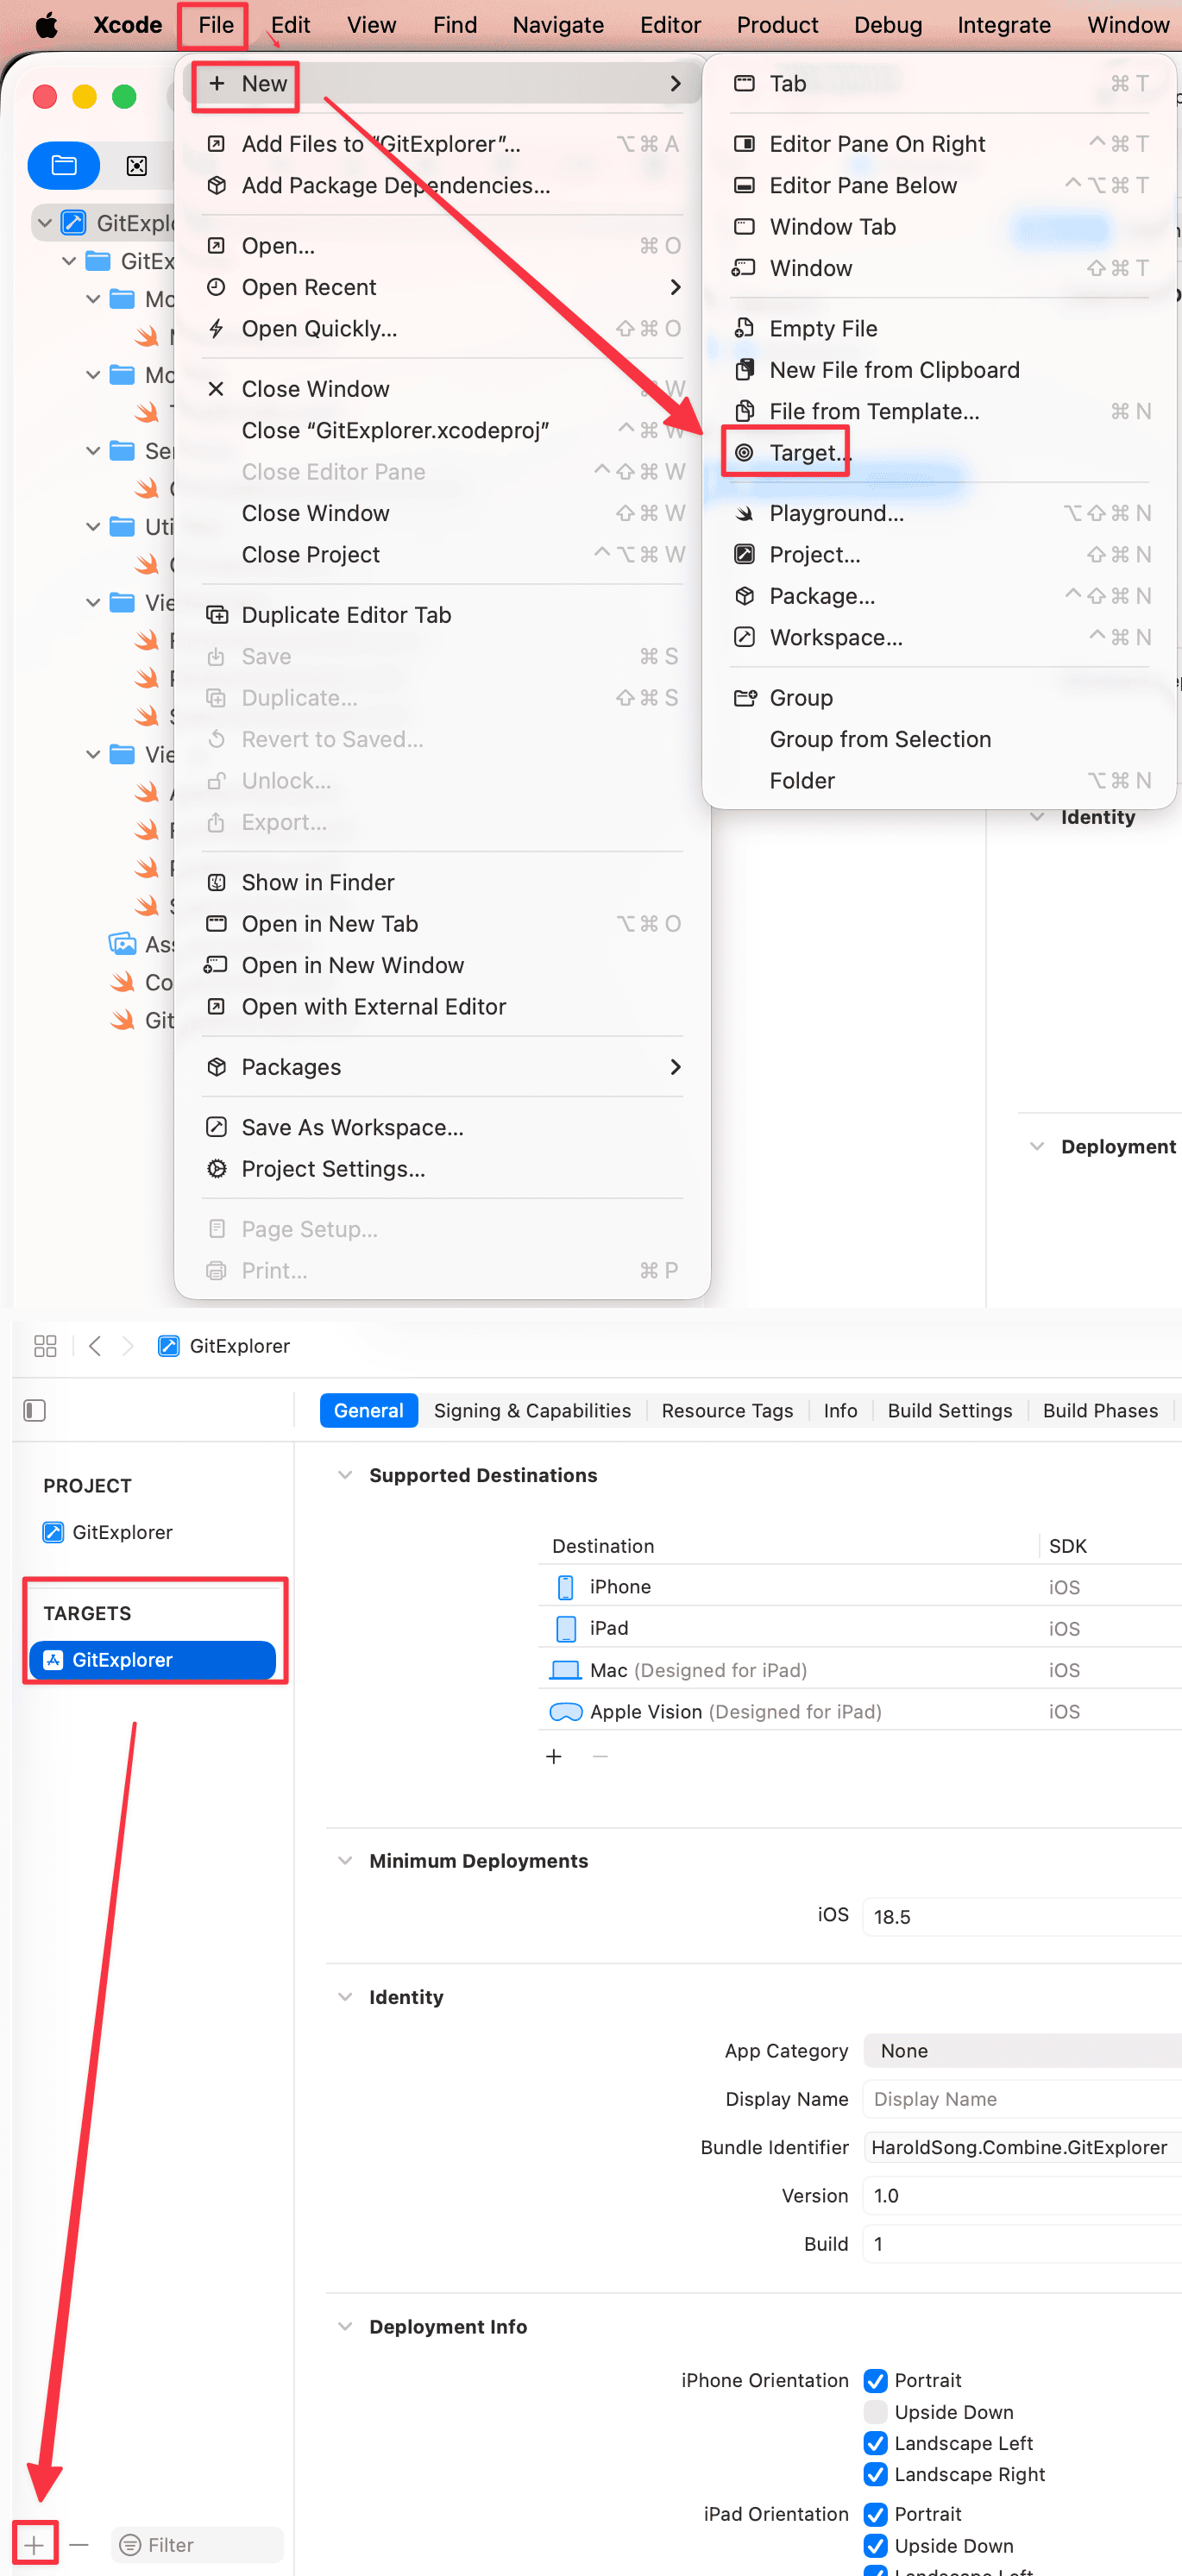This screenshot has width=1182, height=2576.
Task: Open the Product menu
Action: (777, 25)
